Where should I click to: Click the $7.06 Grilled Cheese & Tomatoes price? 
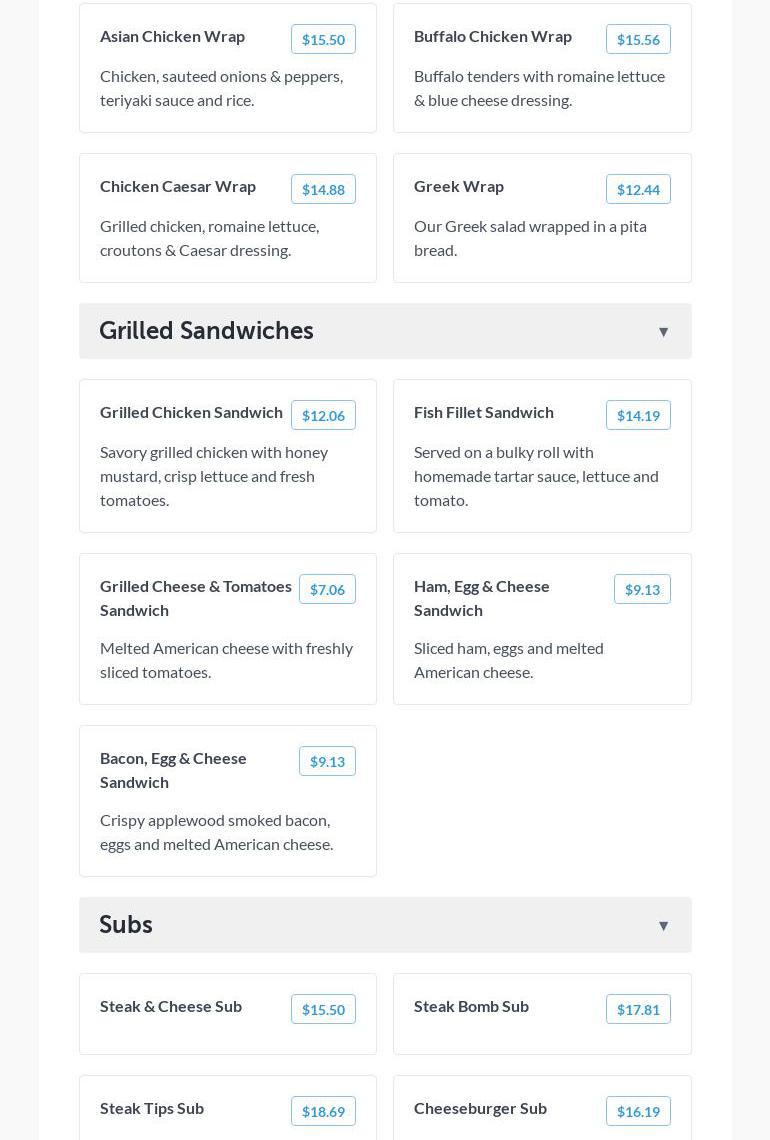(327, 590)
